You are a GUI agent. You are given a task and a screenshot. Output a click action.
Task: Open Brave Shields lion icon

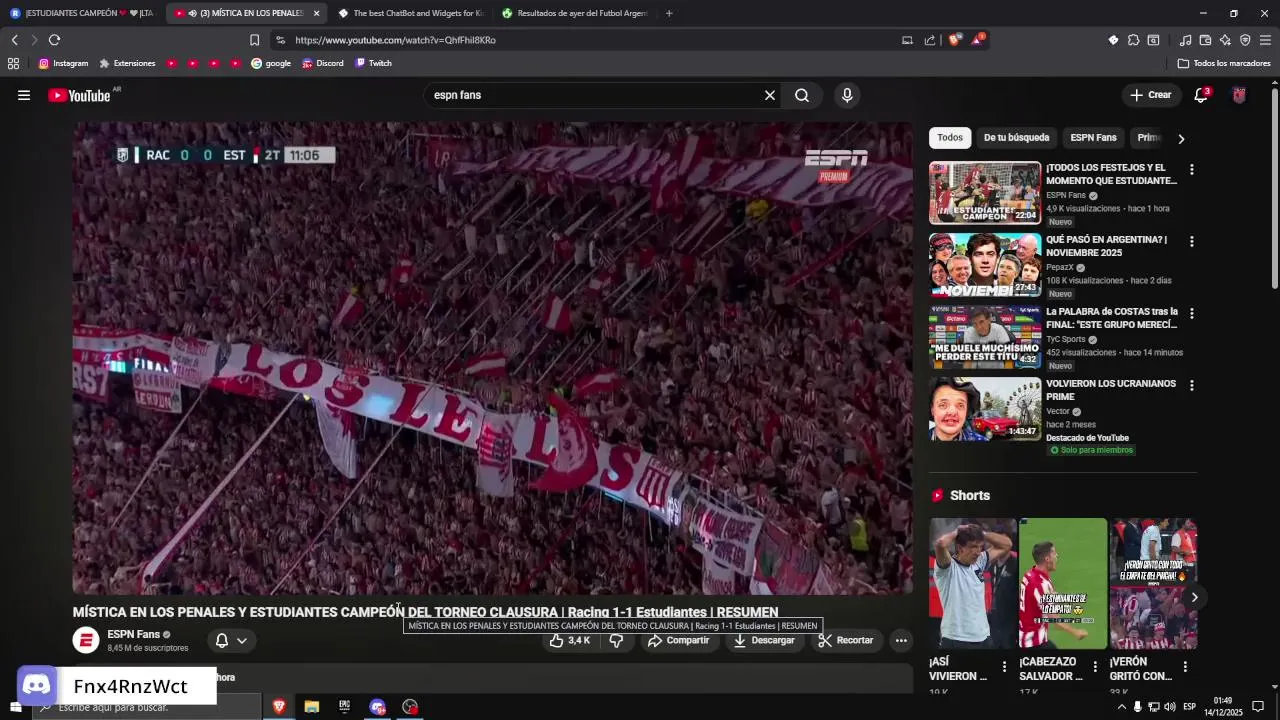point(954,40)
